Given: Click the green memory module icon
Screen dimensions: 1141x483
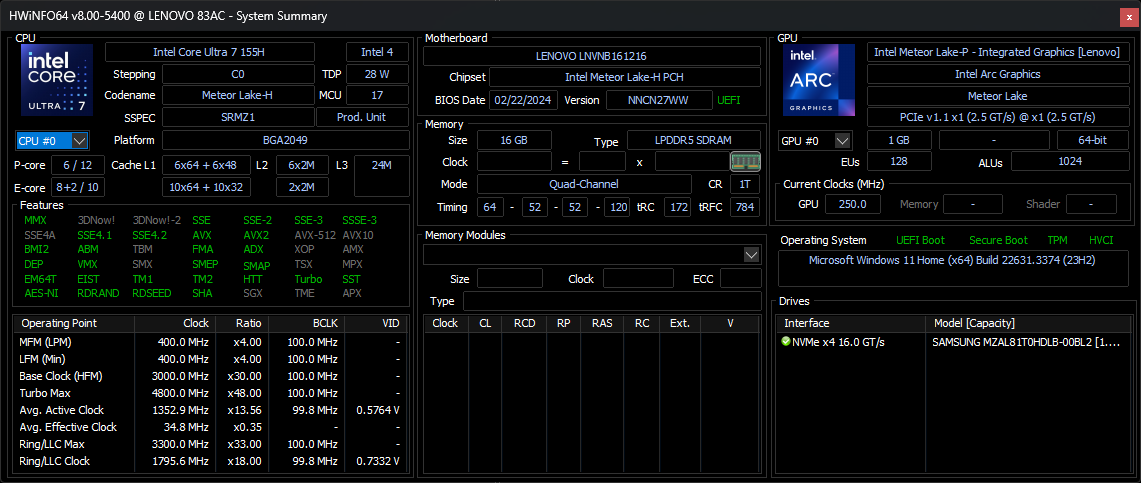Looking at the screenshot, I should coord(745,161).
